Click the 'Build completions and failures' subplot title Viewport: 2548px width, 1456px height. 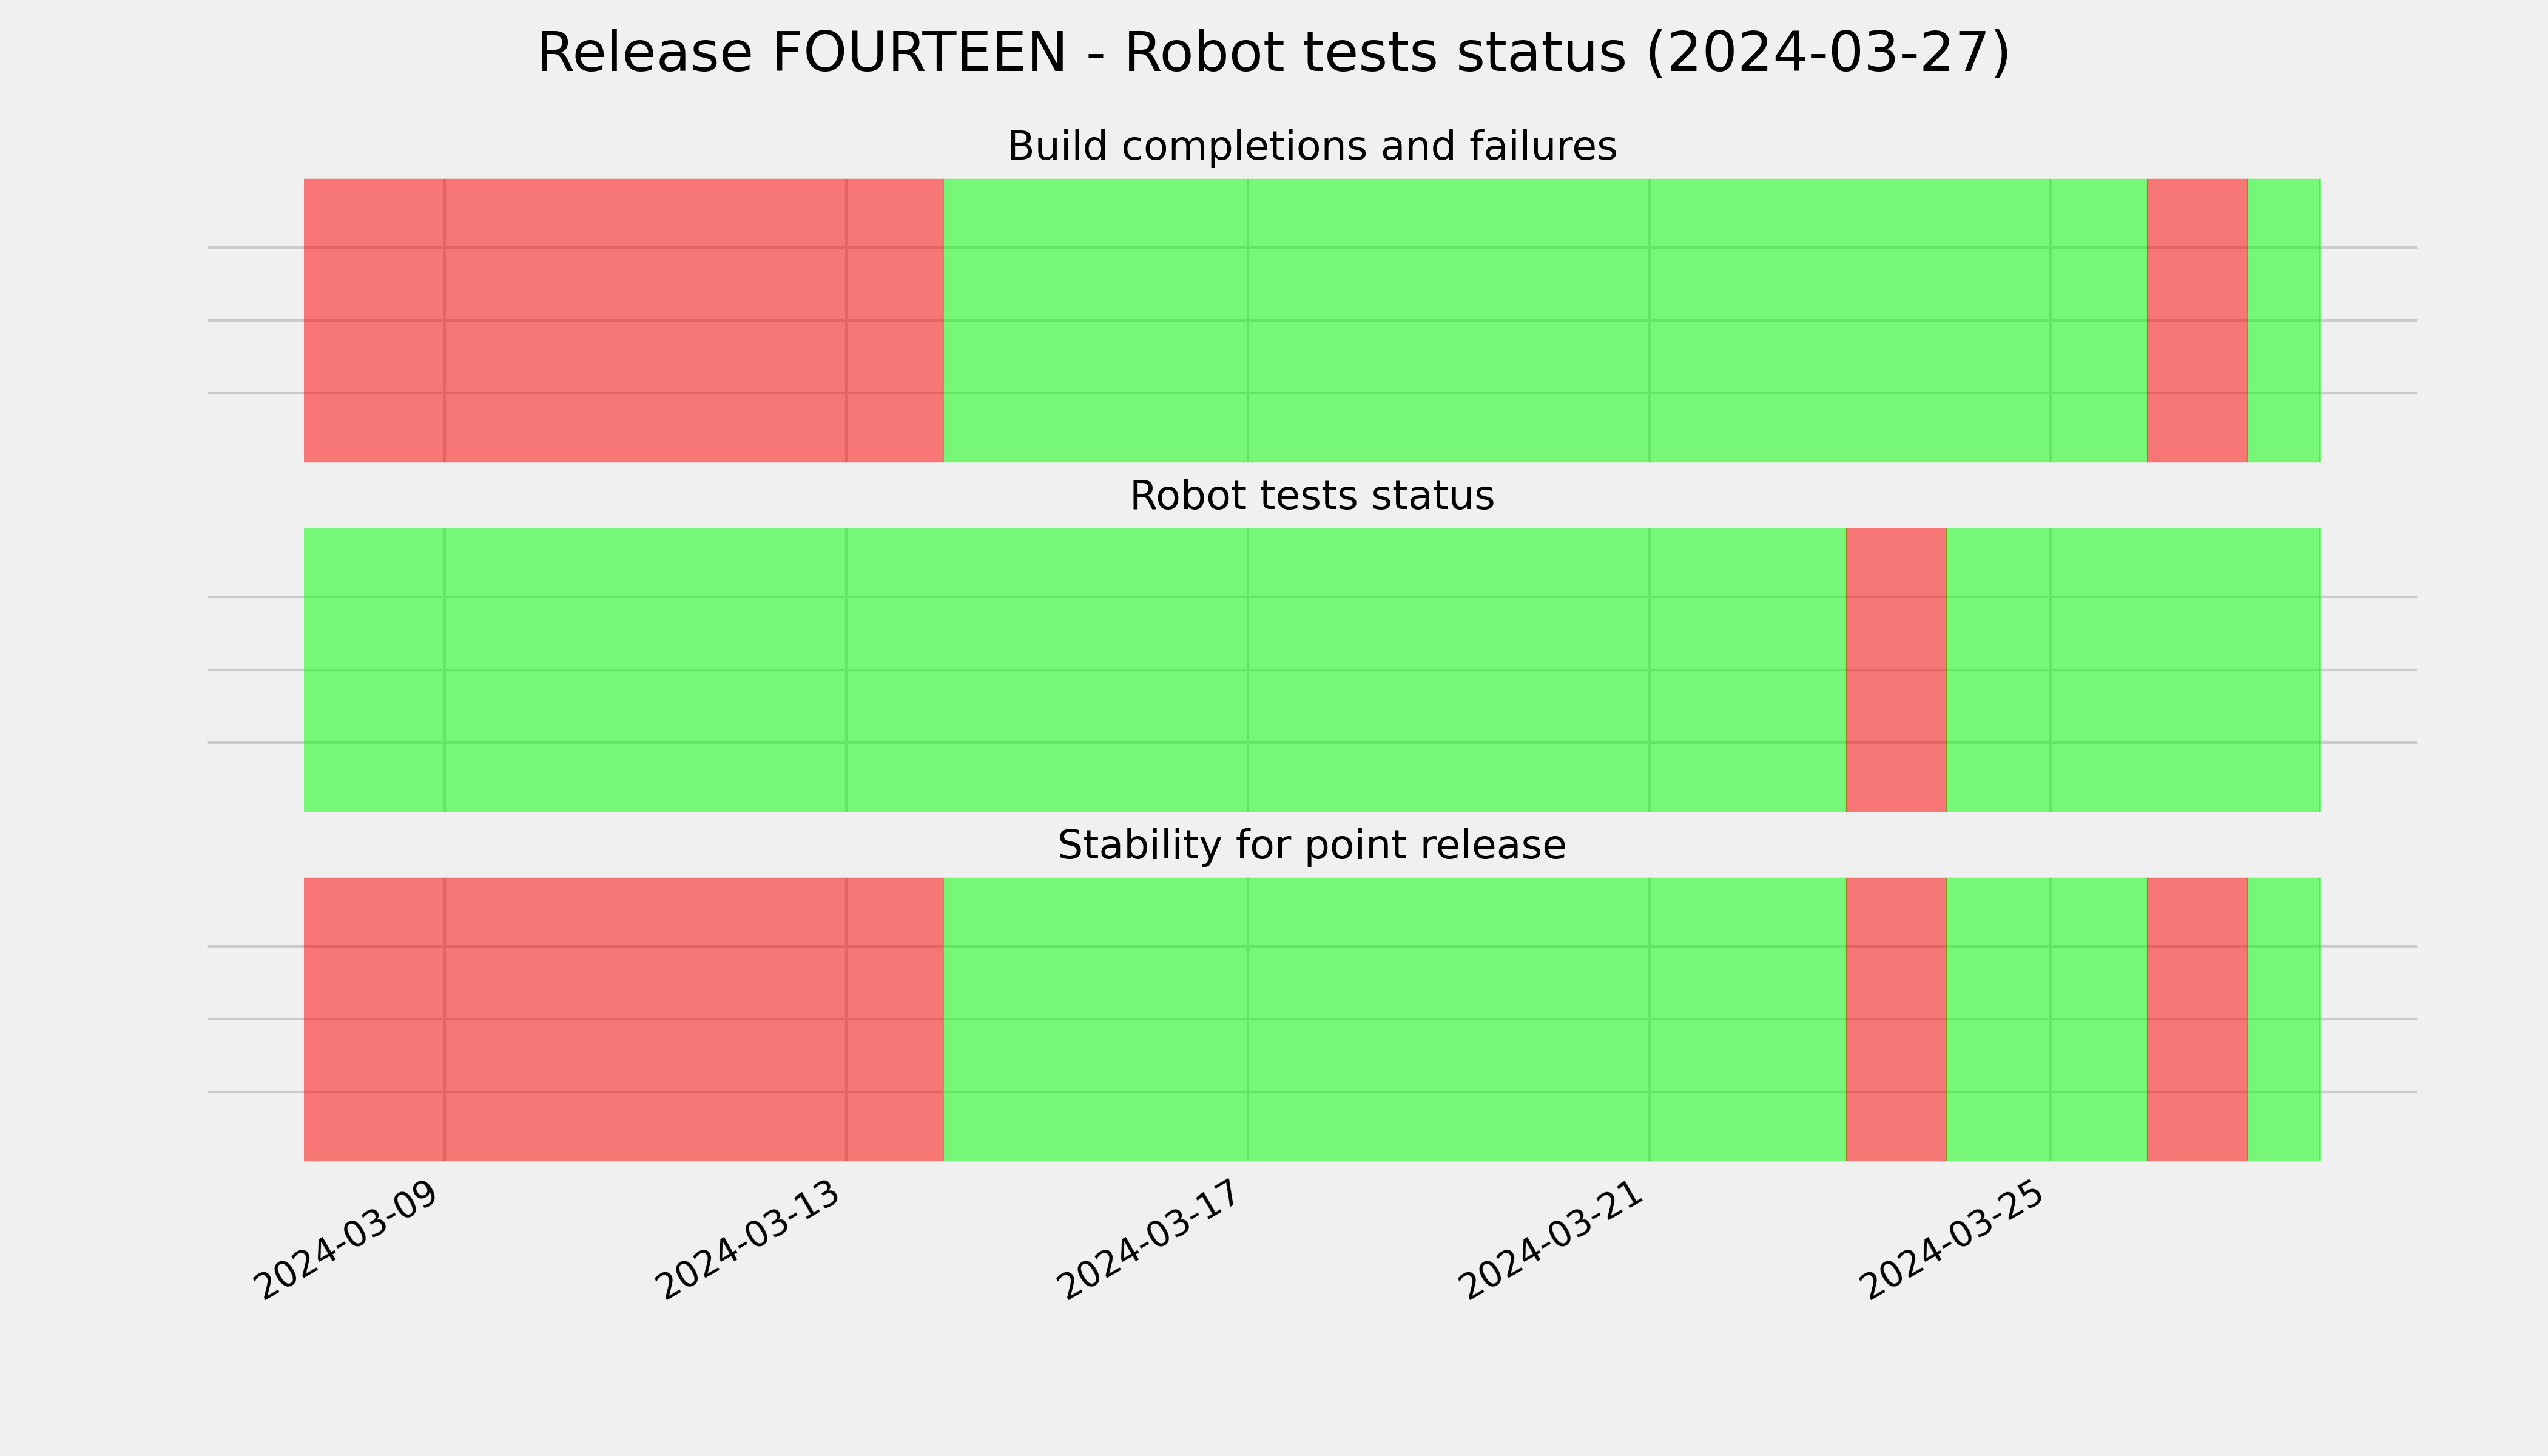pyautogui.click(x=1311, y=146)
